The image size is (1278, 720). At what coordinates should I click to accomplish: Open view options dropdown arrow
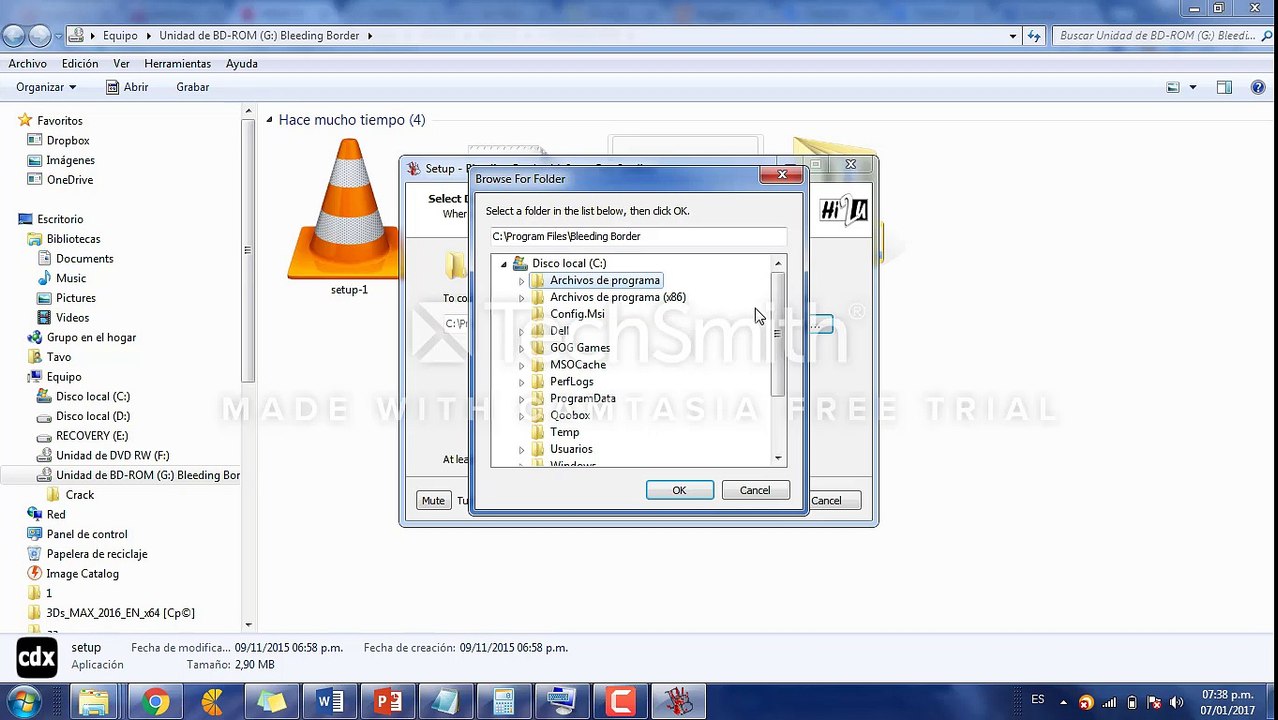tap(1192, 87)
